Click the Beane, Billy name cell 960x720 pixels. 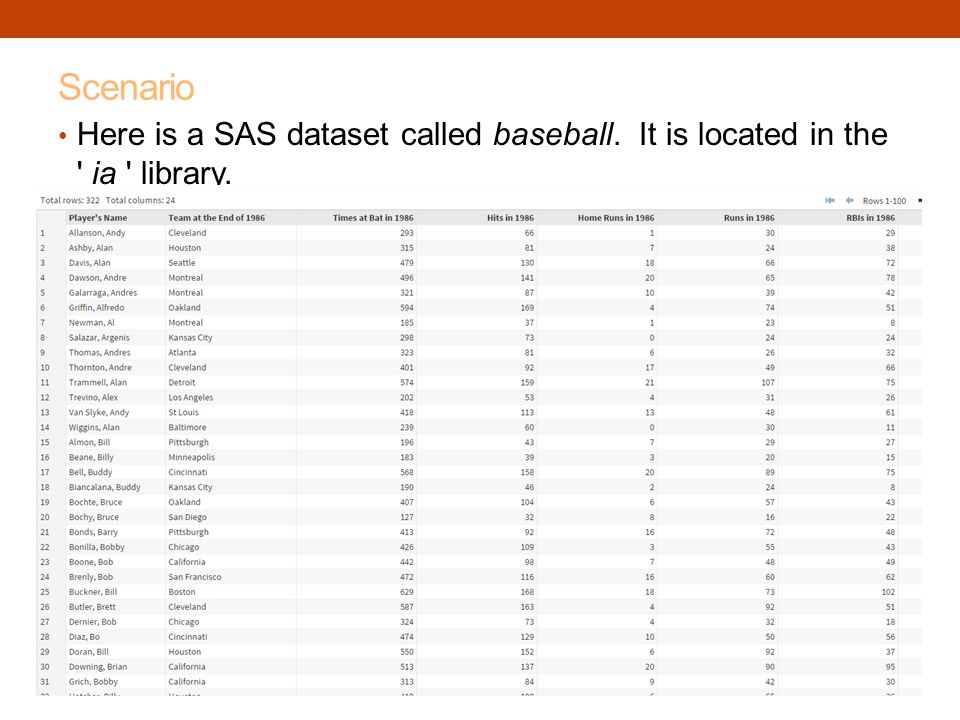tap(91, 457)
